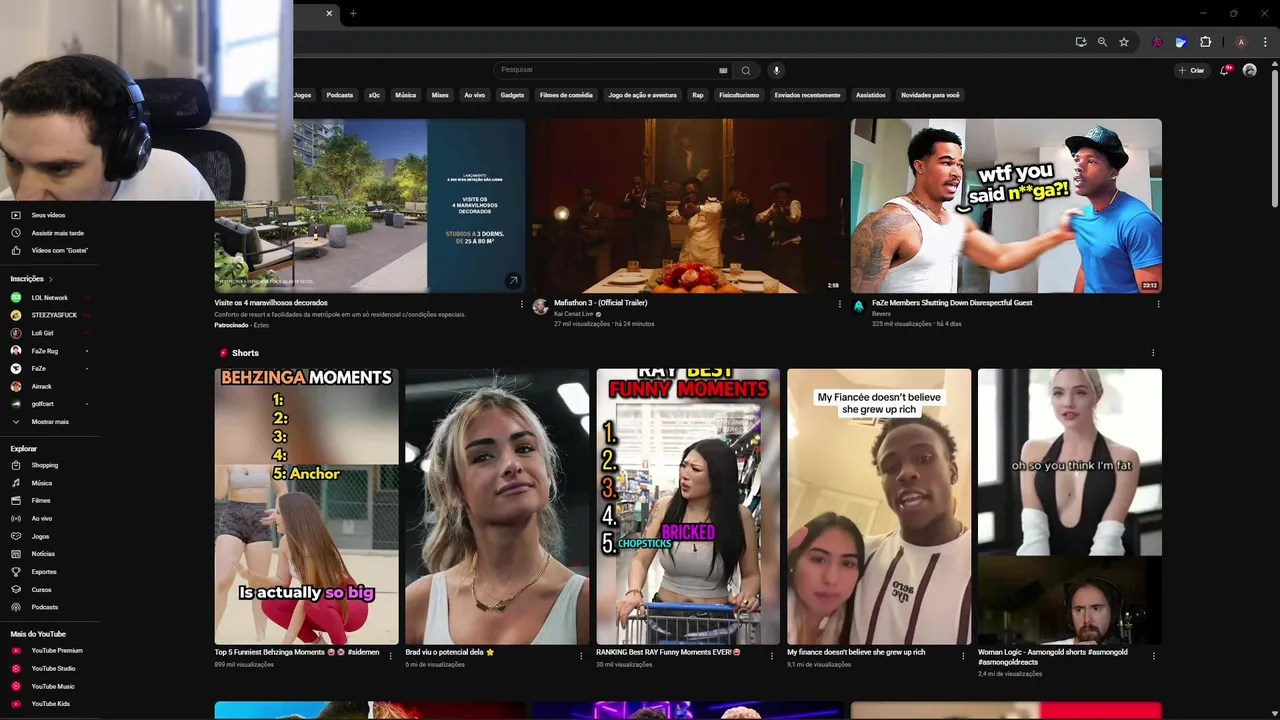The image size is (1280, 720).
Task: Open YouTube Music in sidebar
Action: (53, 686)
